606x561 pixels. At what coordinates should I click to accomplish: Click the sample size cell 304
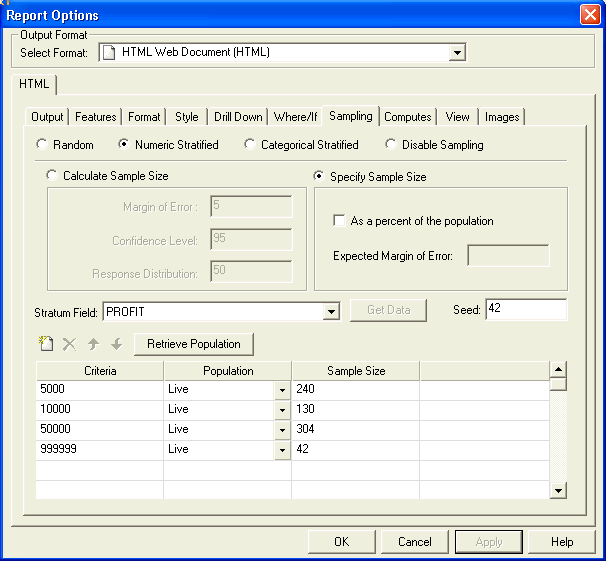click(x=356, y=430)
